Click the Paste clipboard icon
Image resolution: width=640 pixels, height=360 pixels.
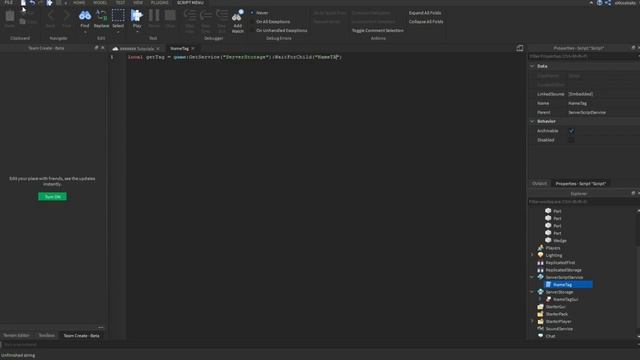click(9, 19)
